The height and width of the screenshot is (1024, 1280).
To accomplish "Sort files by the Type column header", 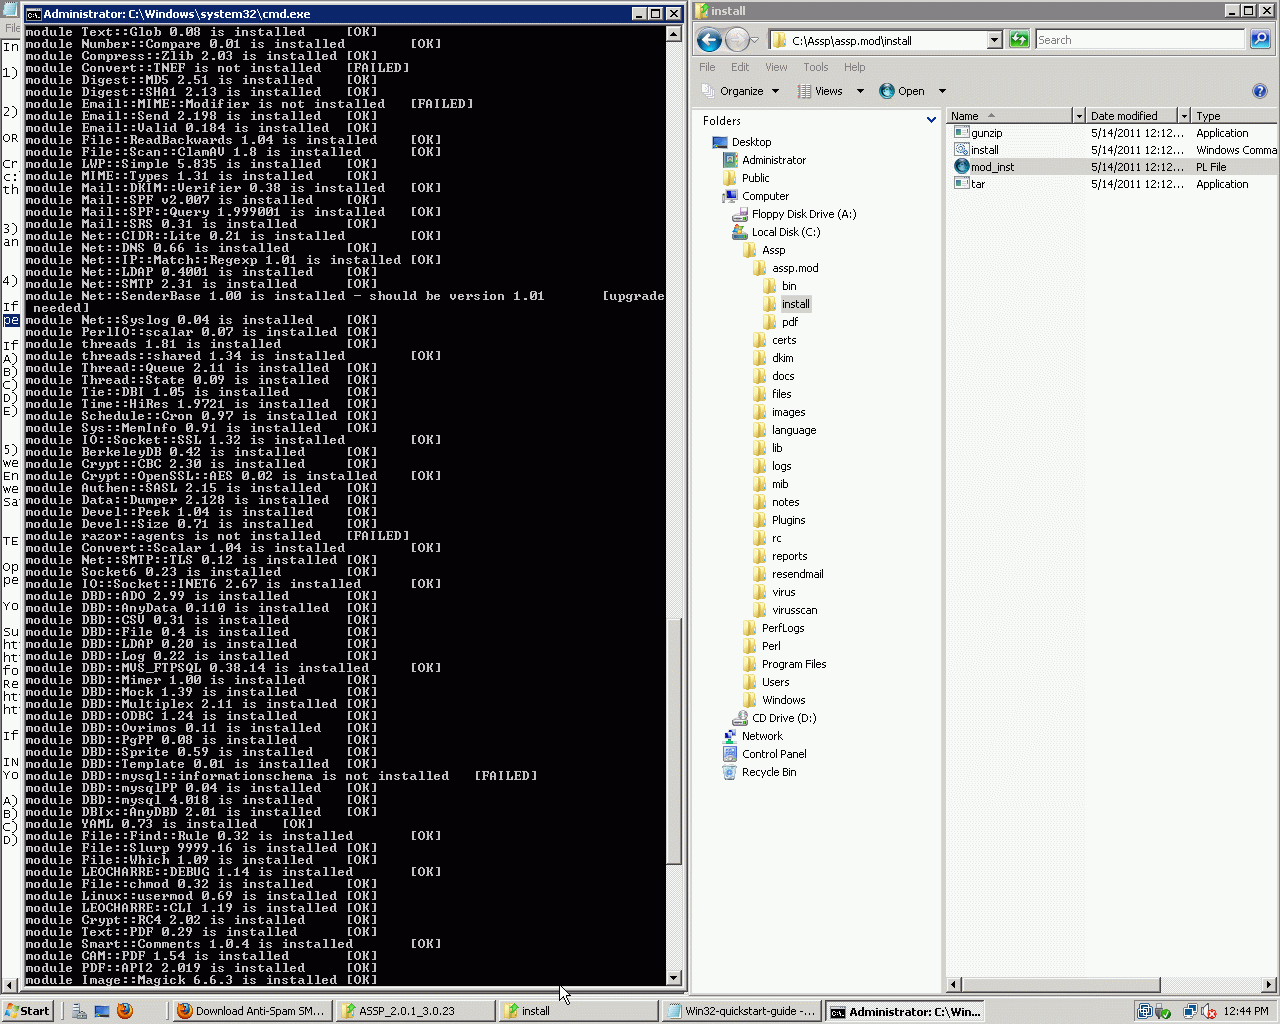I will click(1234, 116).
